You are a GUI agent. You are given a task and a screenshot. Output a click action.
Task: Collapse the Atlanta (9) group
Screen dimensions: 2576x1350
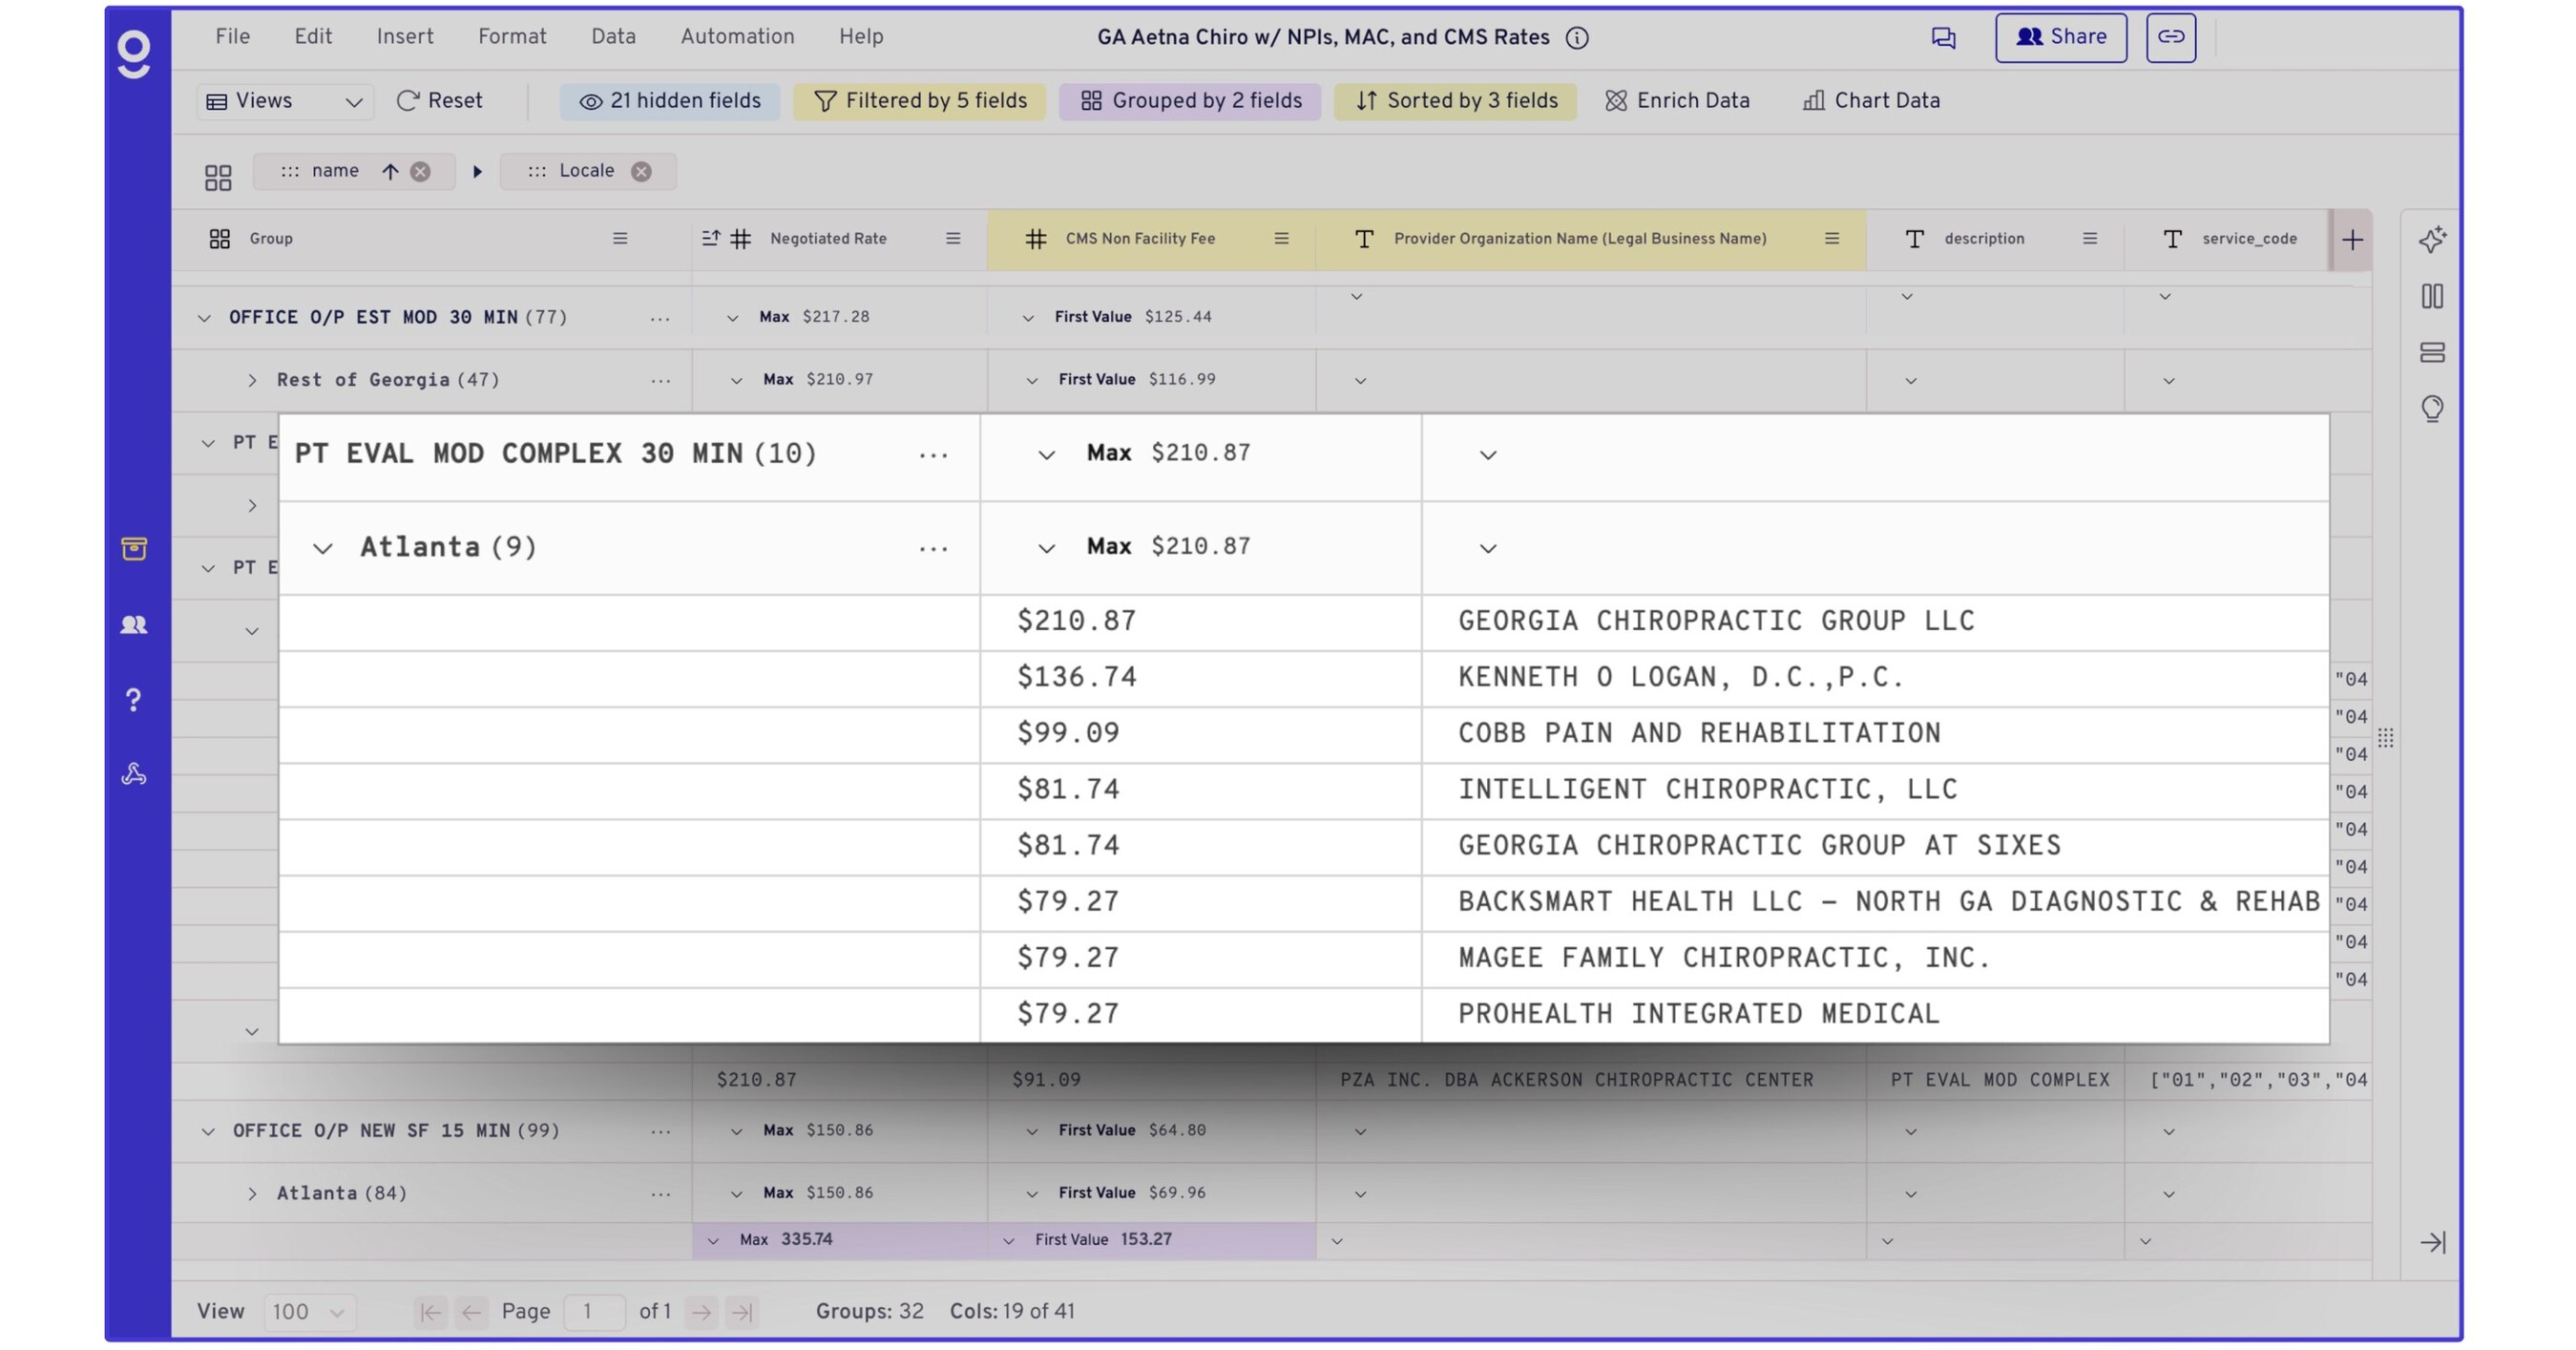pyautogui.click(x=322, y=547)
